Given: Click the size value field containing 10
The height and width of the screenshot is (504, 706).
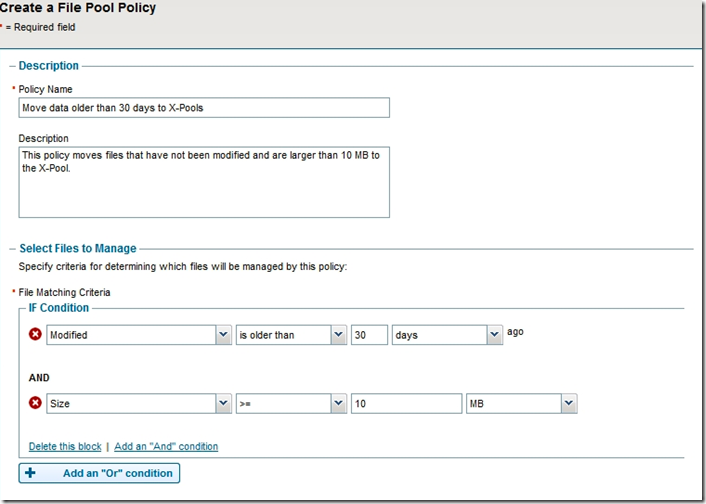Looking at the screenshot, I should [x=407, y=404].
